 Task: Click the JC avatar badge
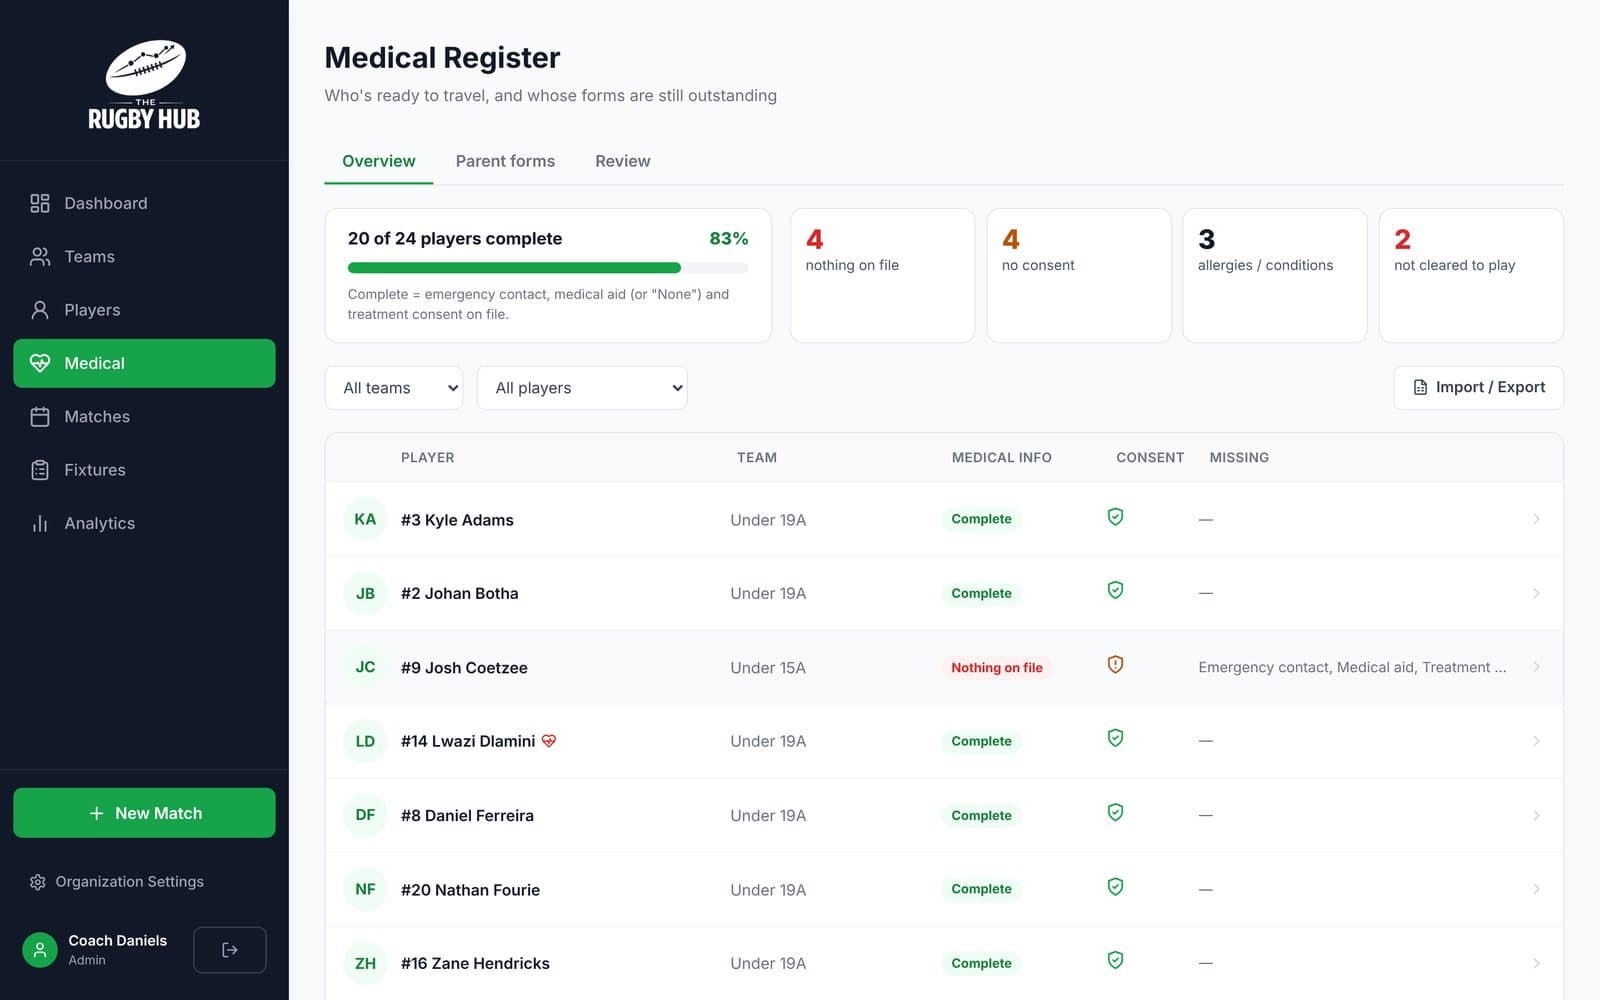(365, 667)
